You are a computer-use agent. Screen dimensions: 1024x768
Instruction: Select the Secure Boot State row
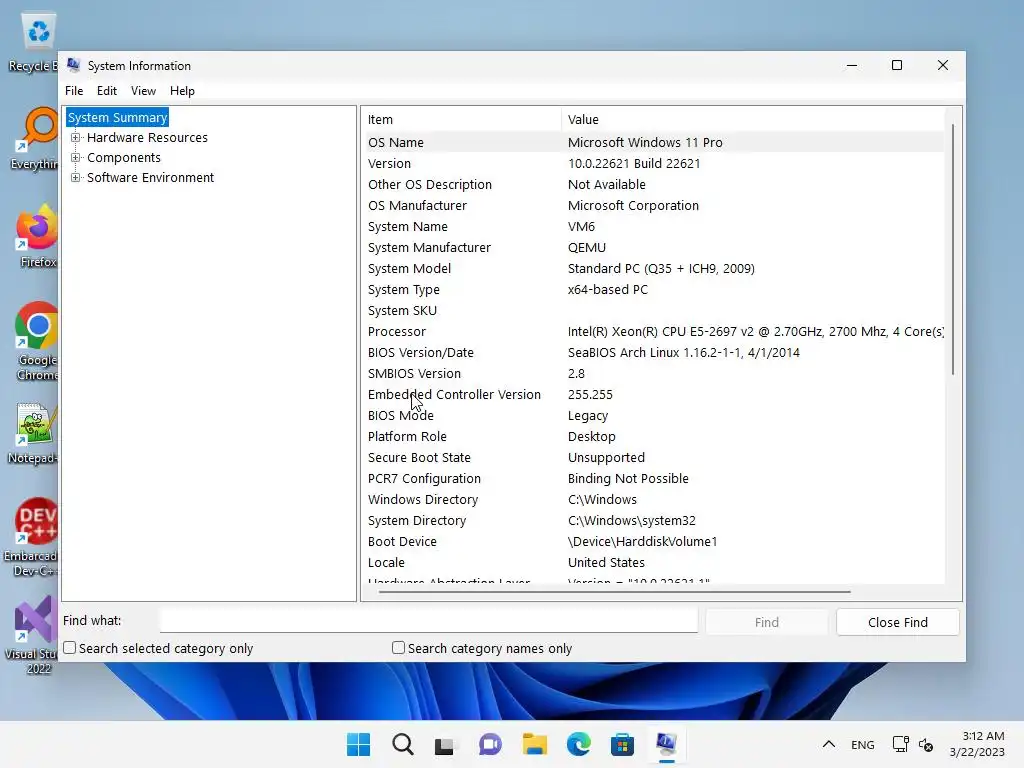(x=654, y=458)
